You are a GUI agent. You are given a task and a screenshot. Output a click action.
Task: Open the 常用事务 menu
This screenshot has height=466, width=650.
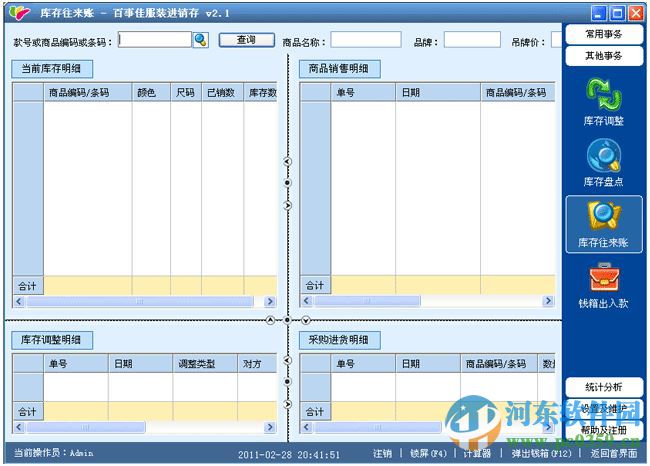(x=604, y=34)
